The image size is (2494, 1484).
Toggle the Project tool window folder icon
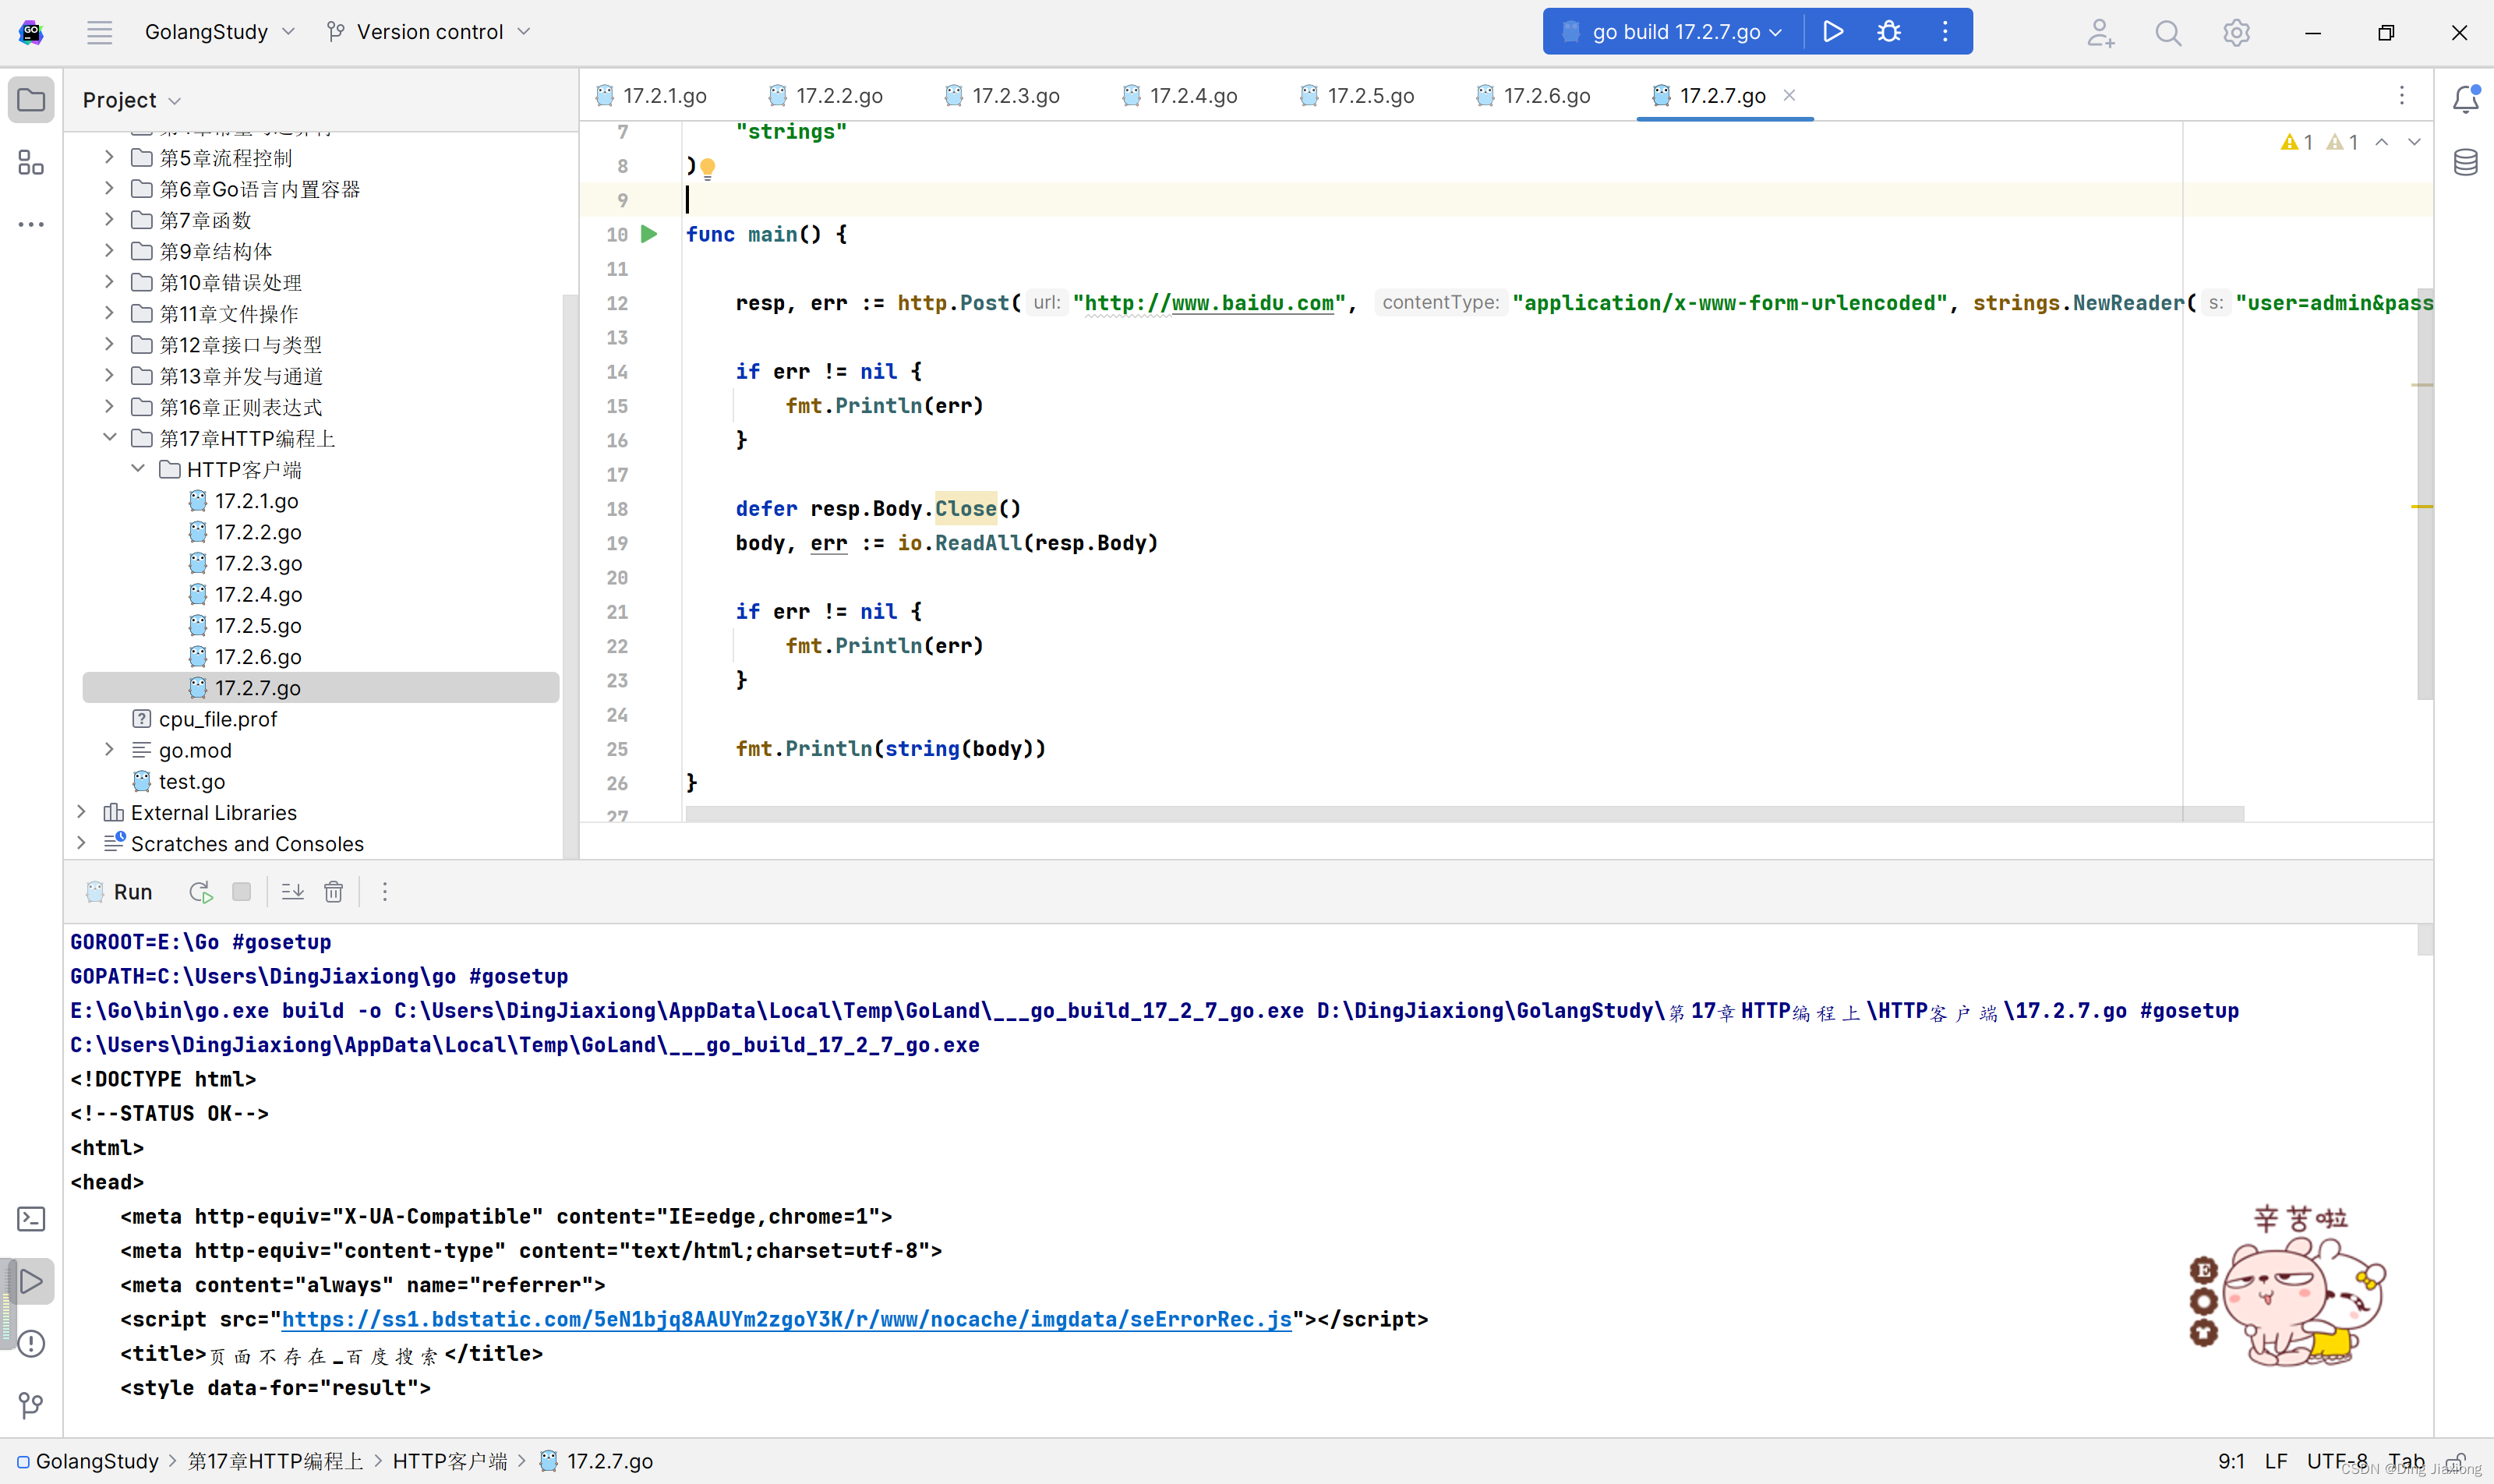click(x=31, y=100)
